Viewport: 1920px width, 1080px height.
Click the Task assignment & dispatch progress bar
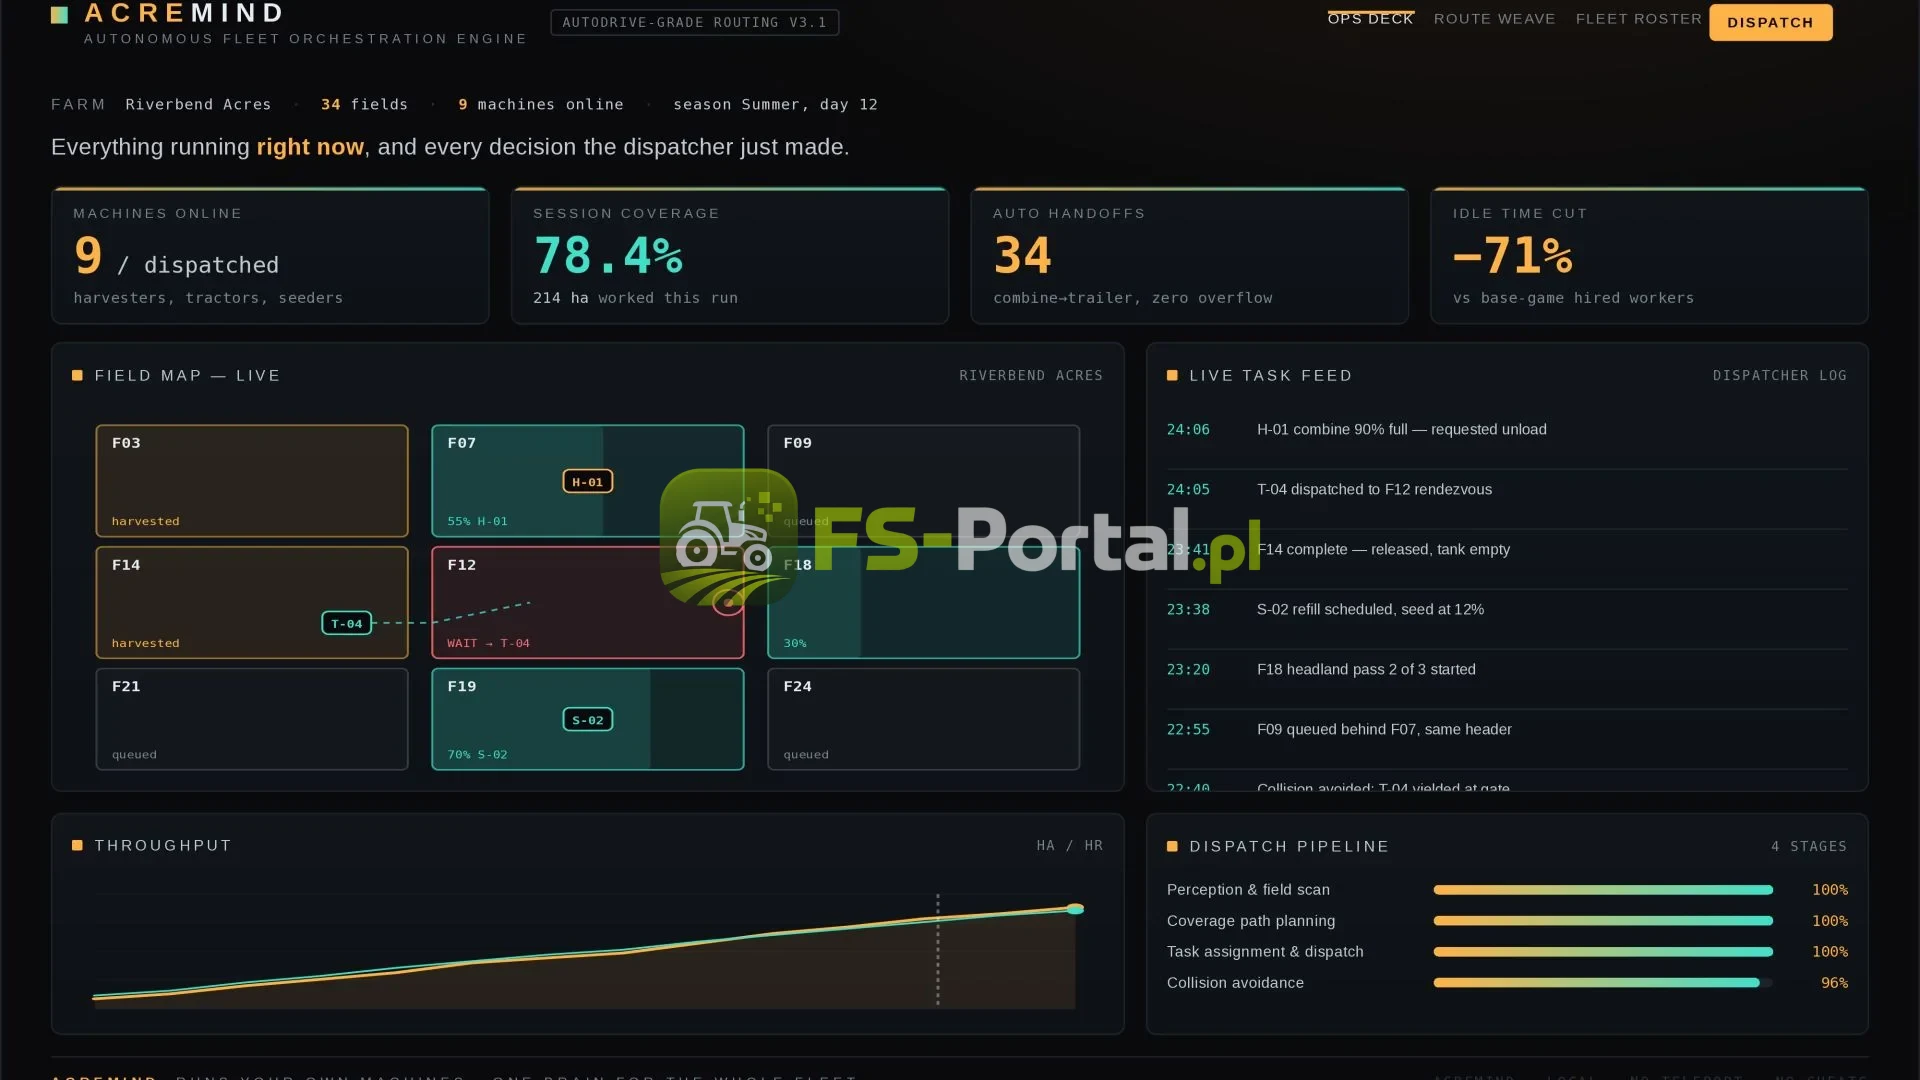[1603, 952]
